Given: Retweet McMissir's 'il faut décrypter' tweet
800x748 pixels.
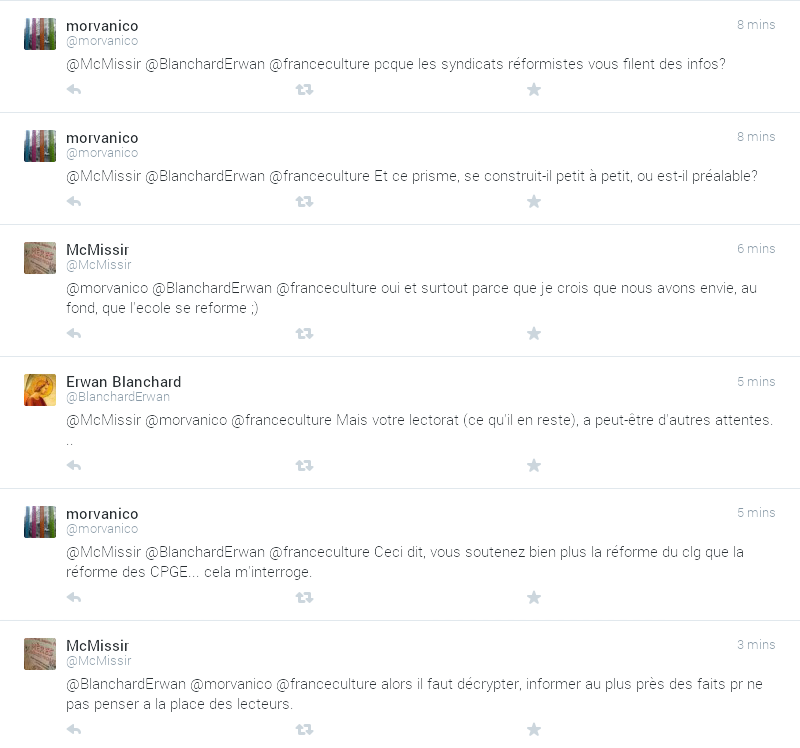Looking at the screenshot, I should coord(304,729).
